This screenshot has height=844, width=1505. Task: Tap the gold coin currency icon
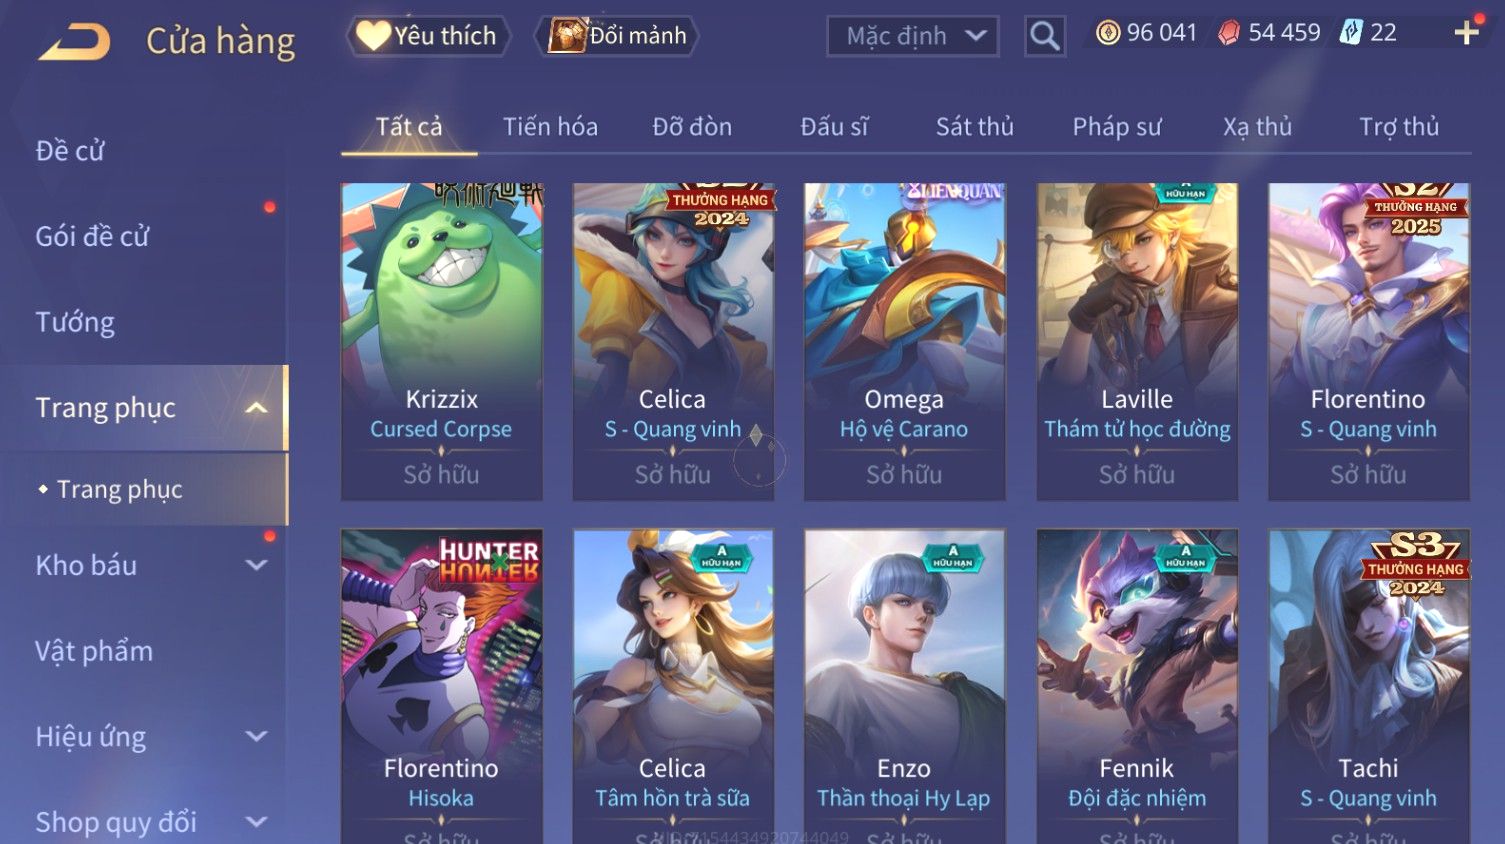(x=1108, y=33)
